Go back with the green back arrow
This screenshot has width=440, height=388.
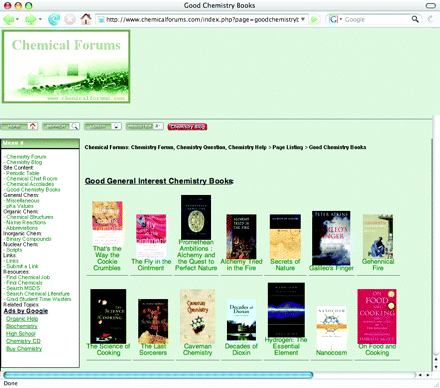pyautogui.click(x=9, y=19)
